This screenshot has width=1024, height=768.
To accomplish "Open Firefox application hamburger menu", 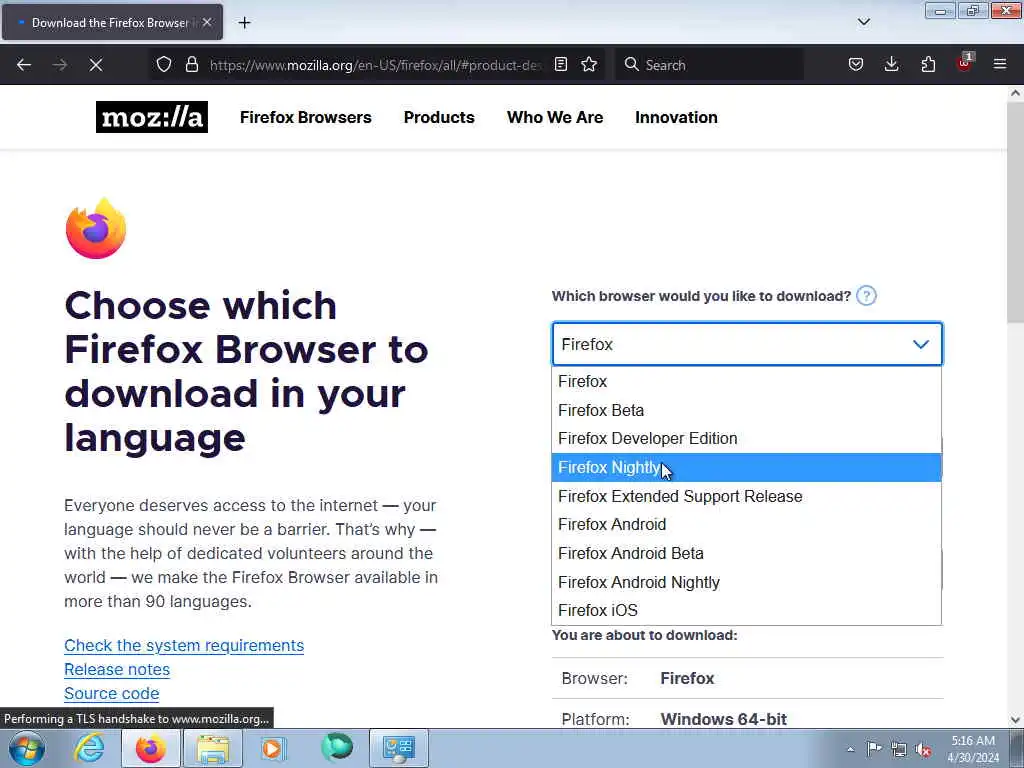I will point(1000,65).
